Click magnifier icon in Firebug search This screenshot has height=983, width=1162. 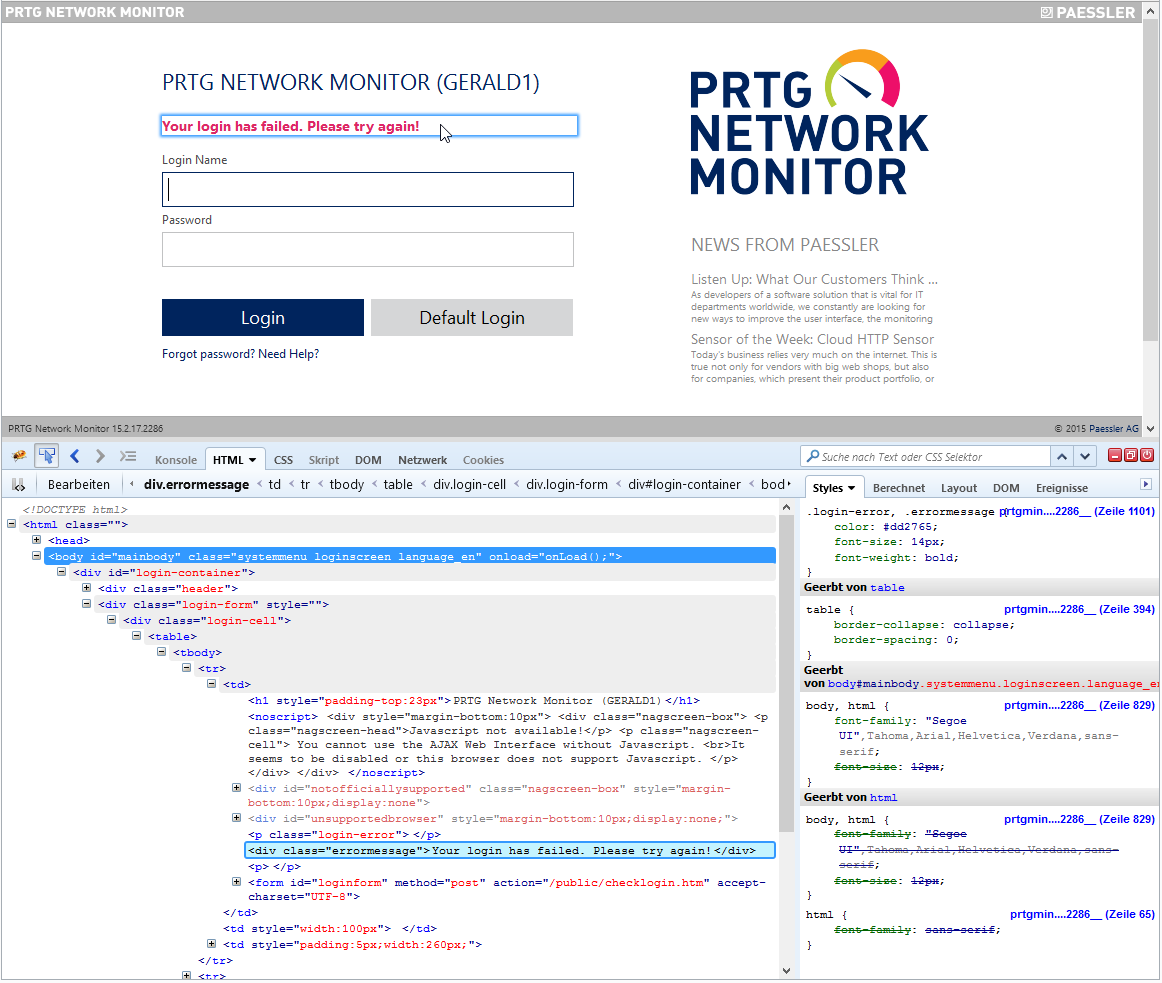coord(813,456)
